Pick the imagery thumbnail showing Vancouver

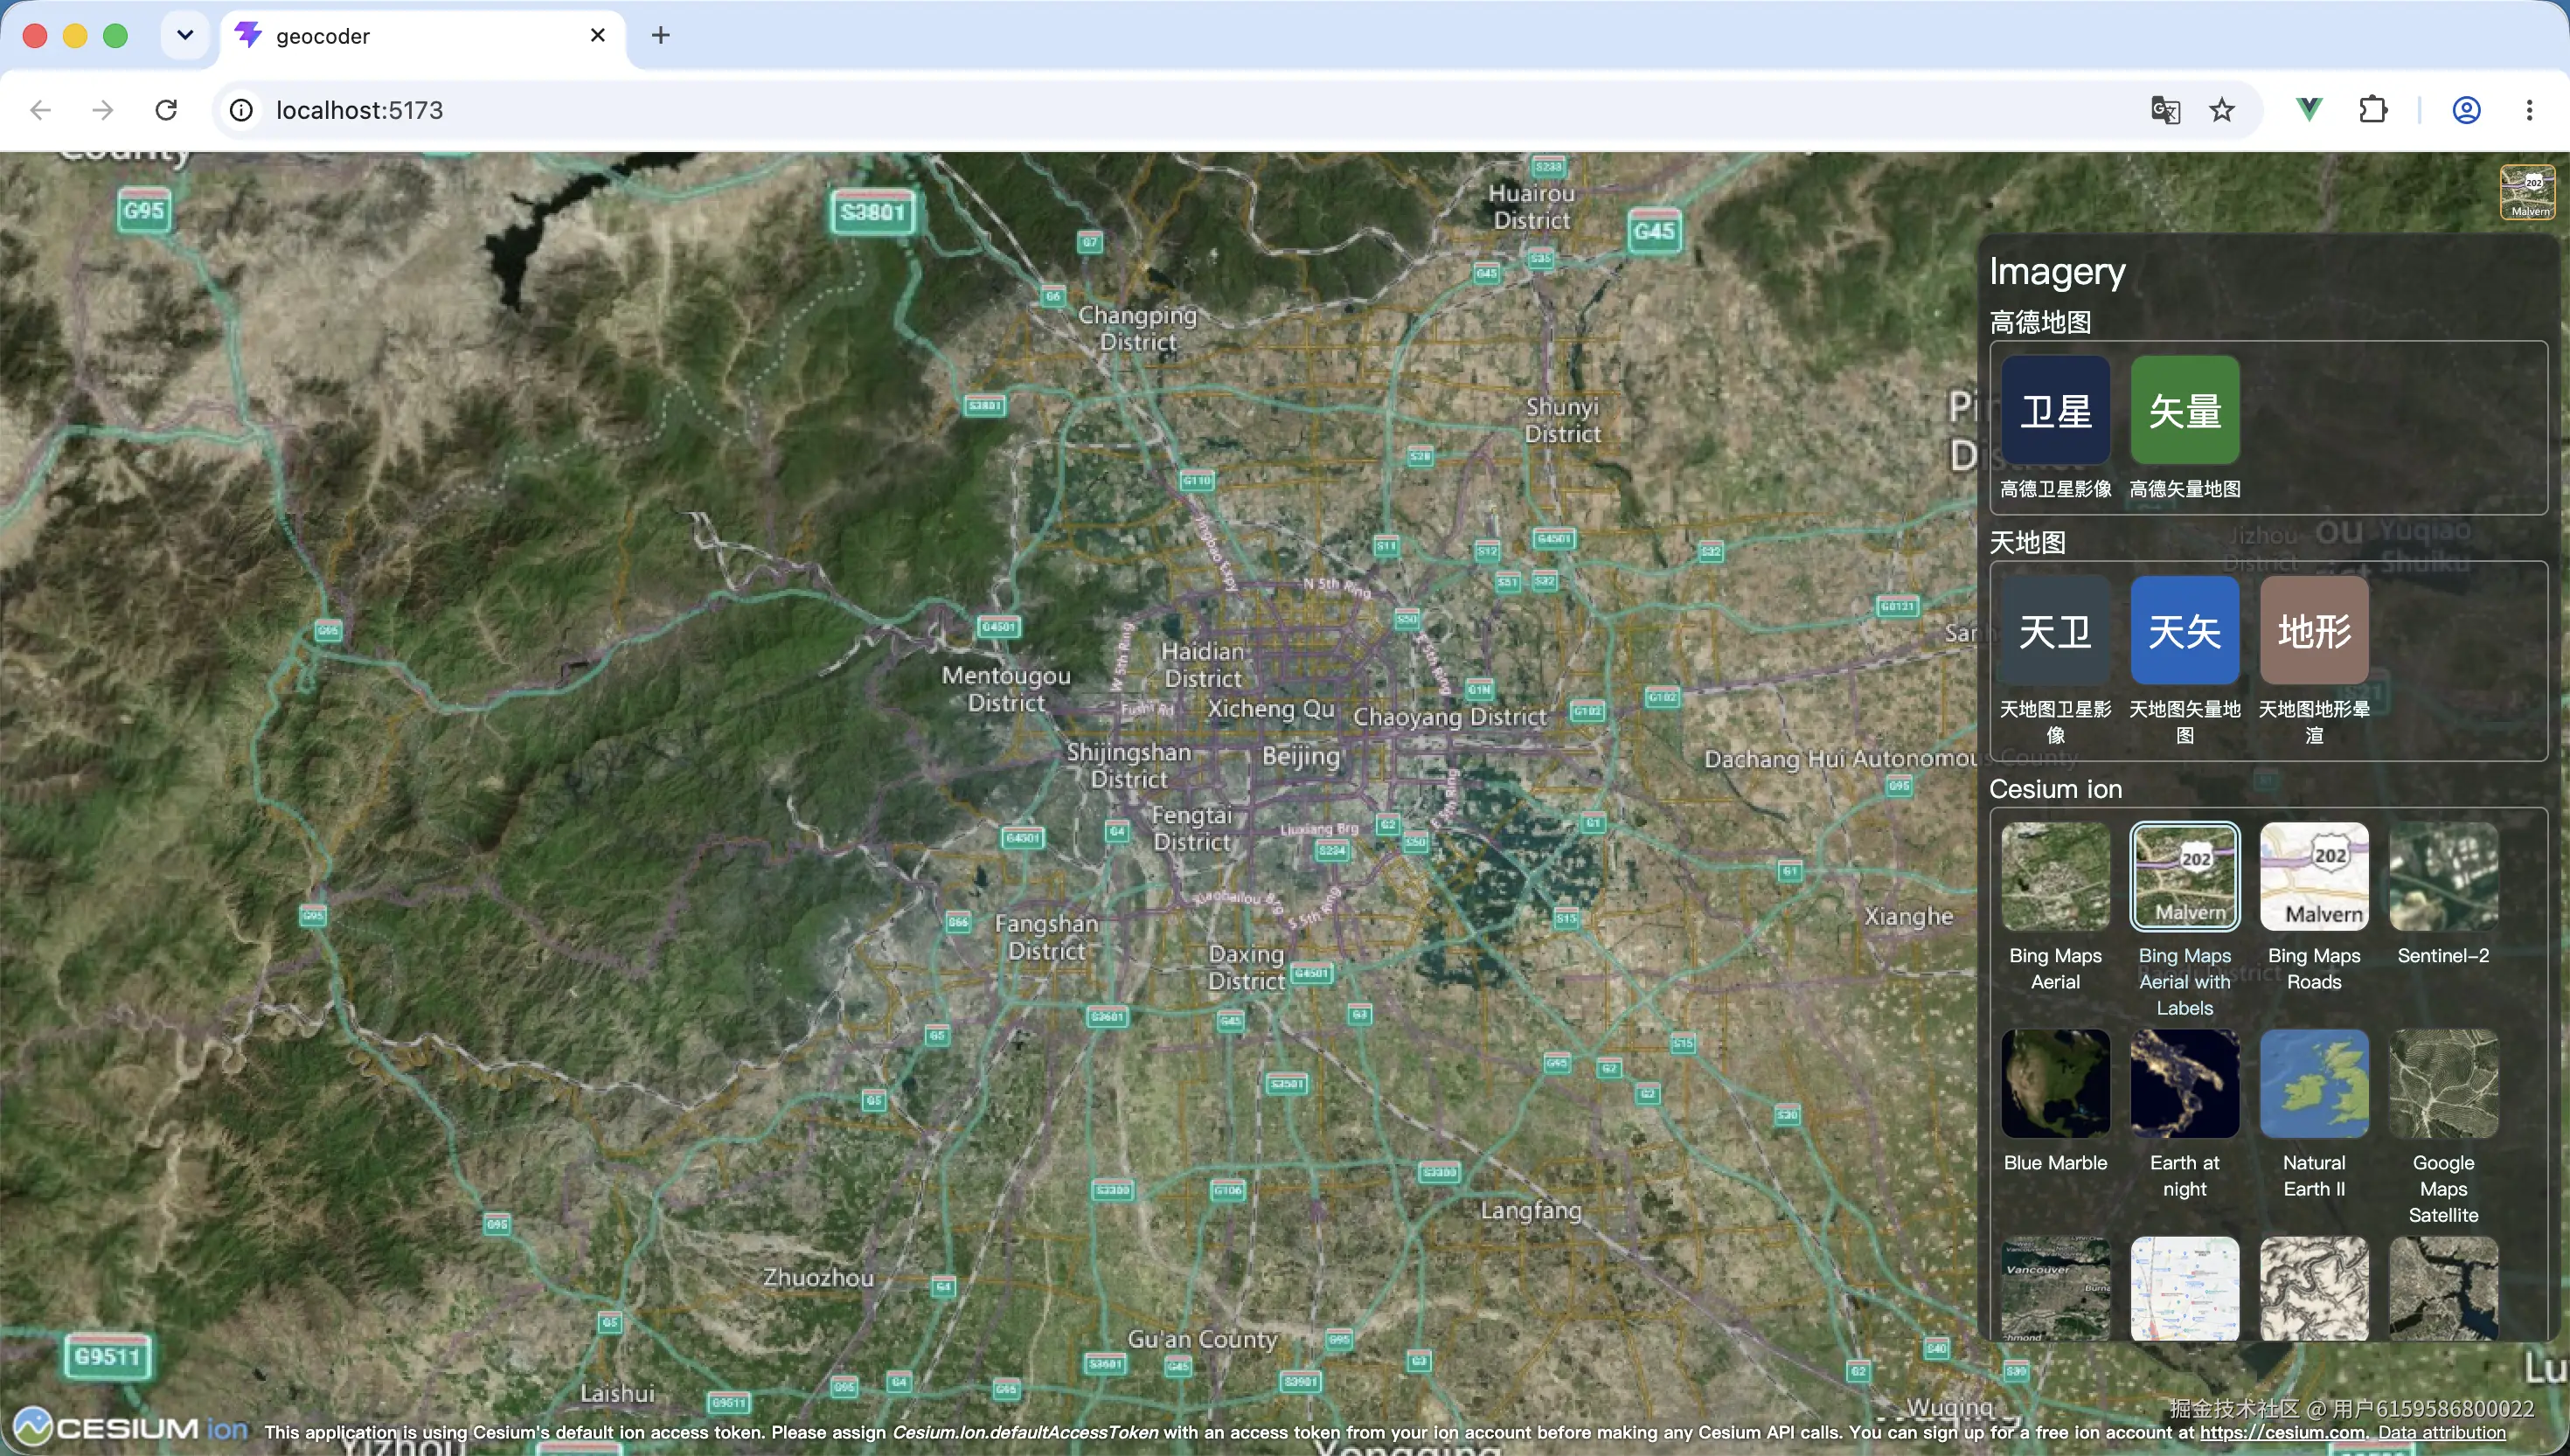2055,1289
